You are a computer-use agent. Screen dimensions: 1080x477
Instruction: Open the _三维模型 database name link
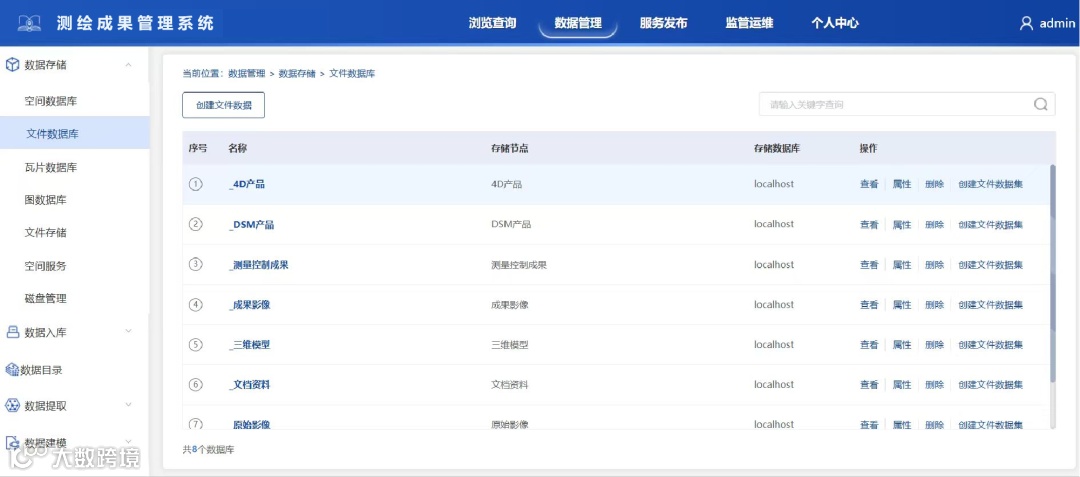[x=249, y=345]
